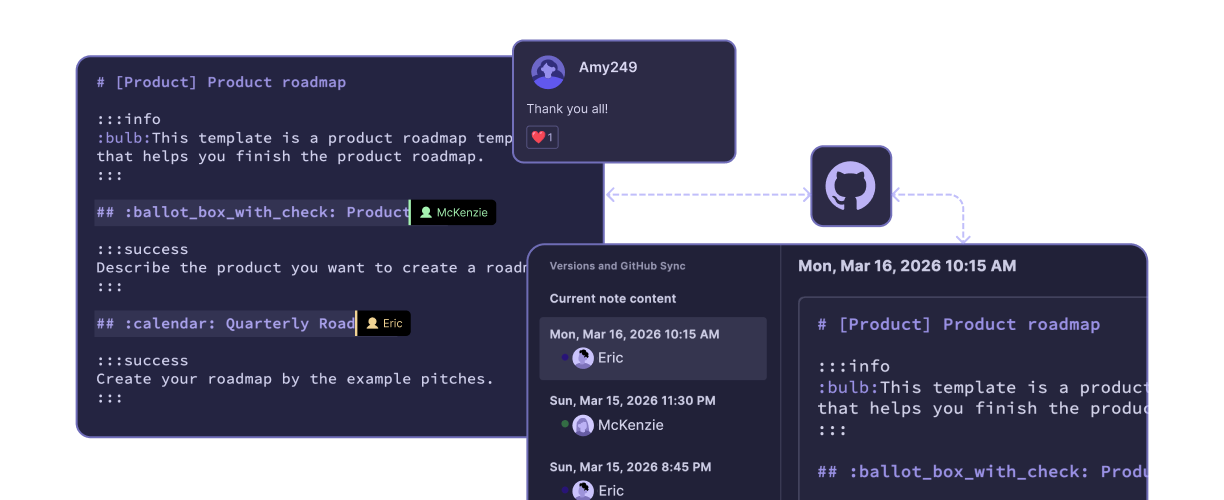Click the ':calendar: Quarterly Road' heading in the editor

[226, 323]
